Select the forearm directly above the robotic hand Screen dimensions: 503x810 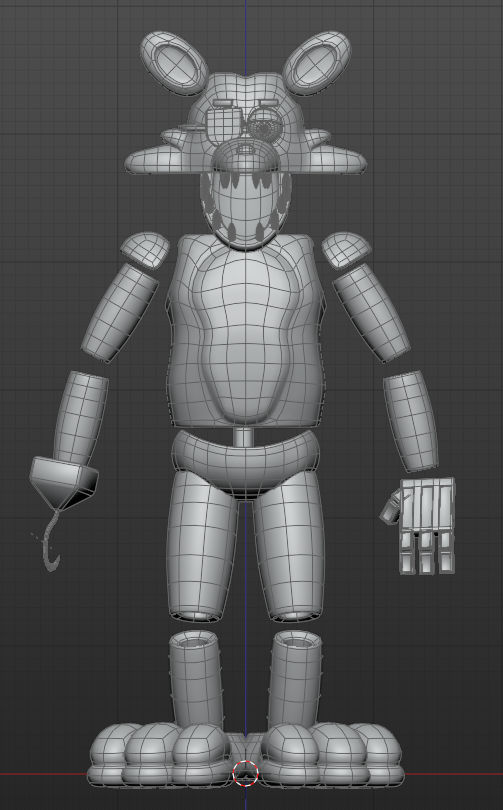click(x=411, y=420)
